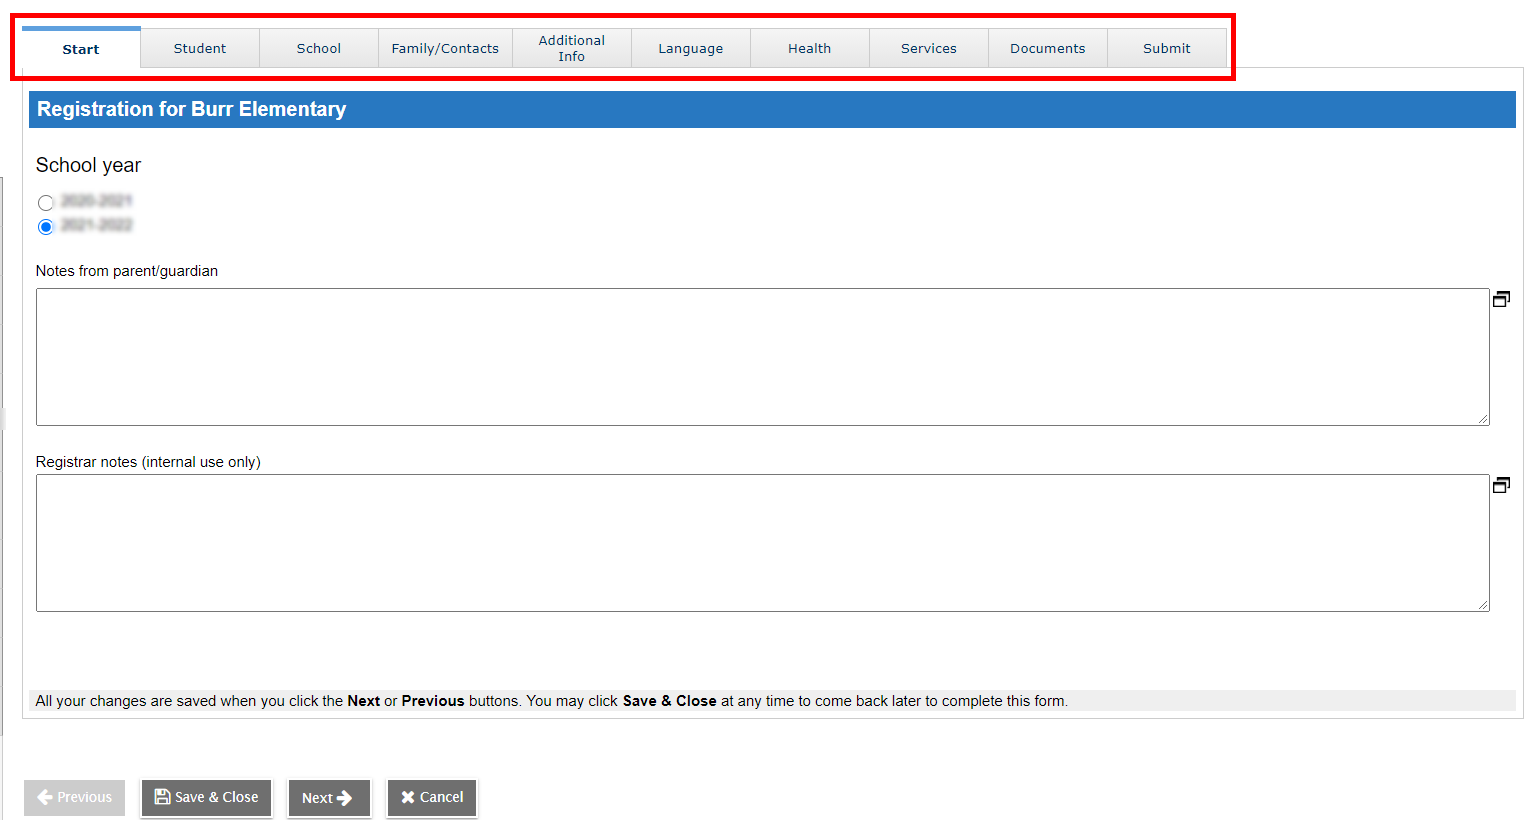Switch to the Student tab

199,47
